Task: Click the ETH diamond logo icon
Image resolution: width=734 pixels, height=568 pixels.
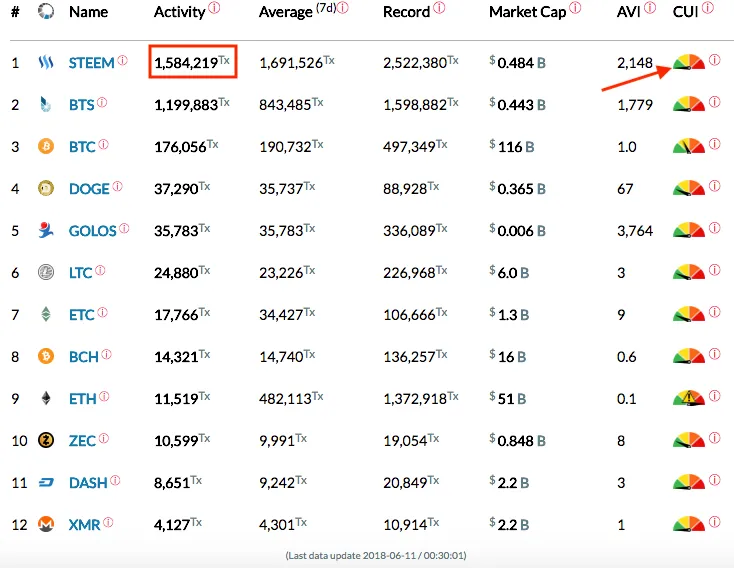Action: [46, 398]
